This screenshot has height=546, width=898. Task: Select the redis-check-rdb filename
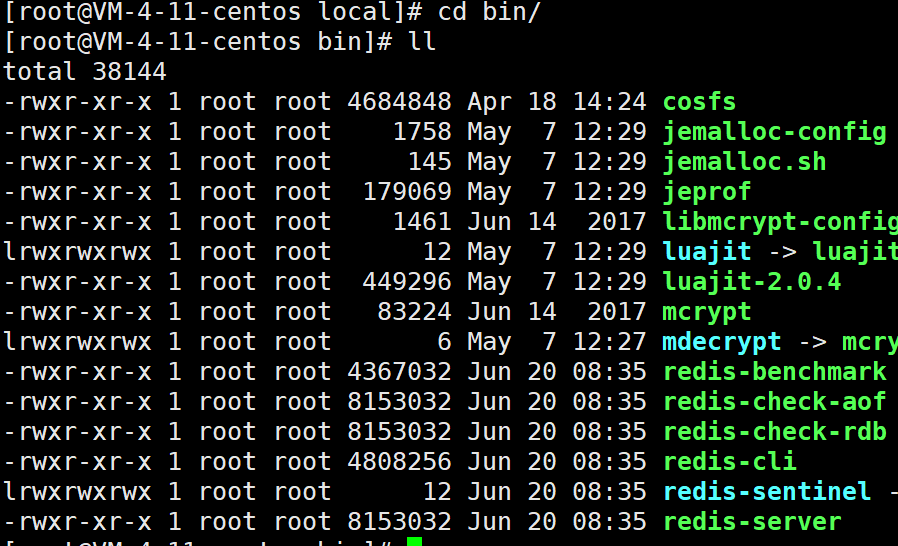tap(774, 431)
